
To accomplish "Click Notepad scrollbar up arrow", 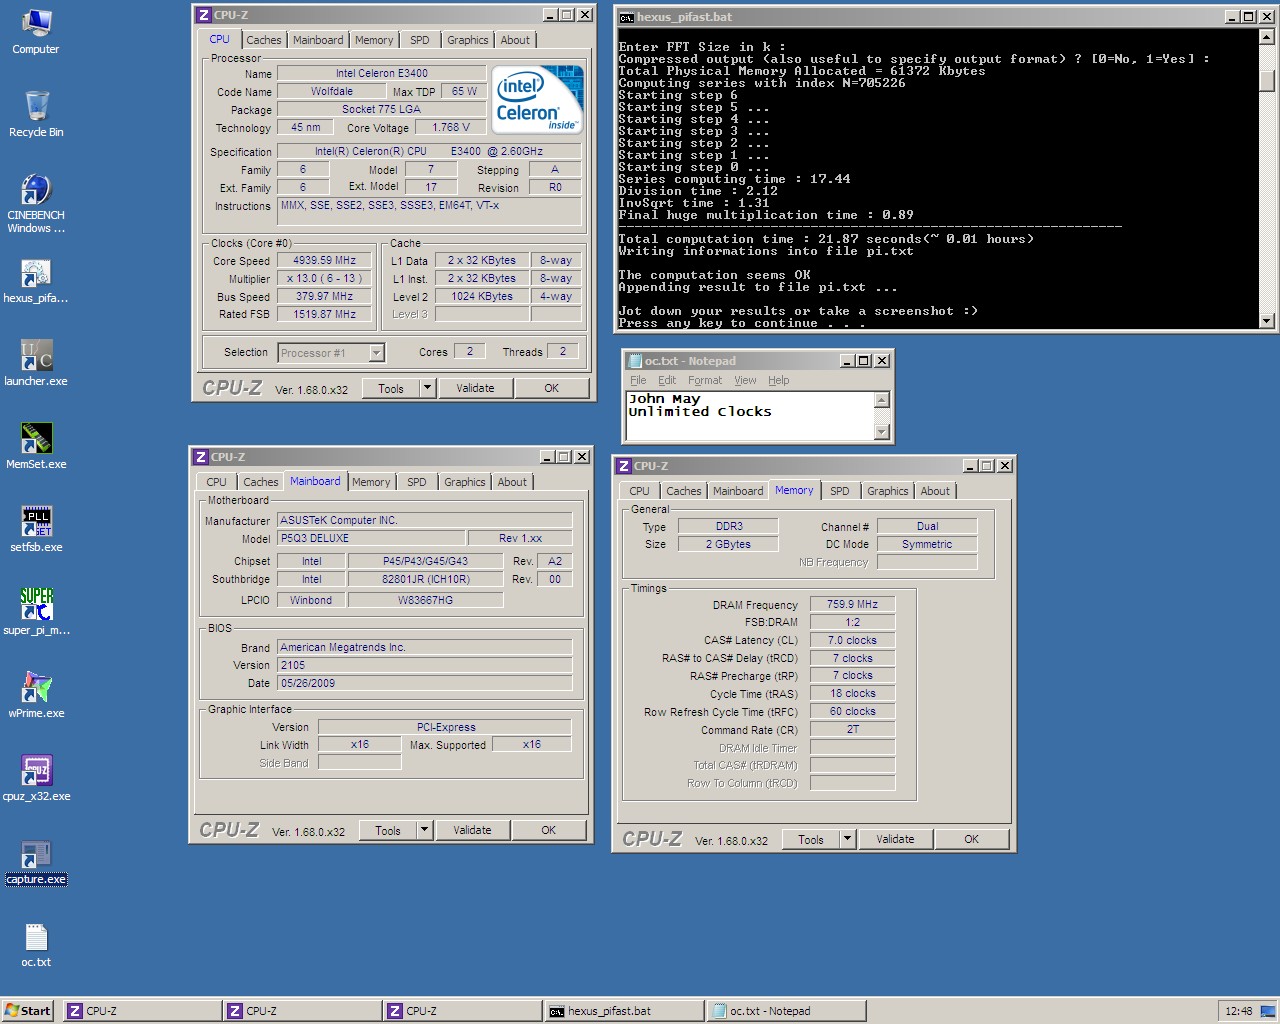I will (x=881, y=400).
